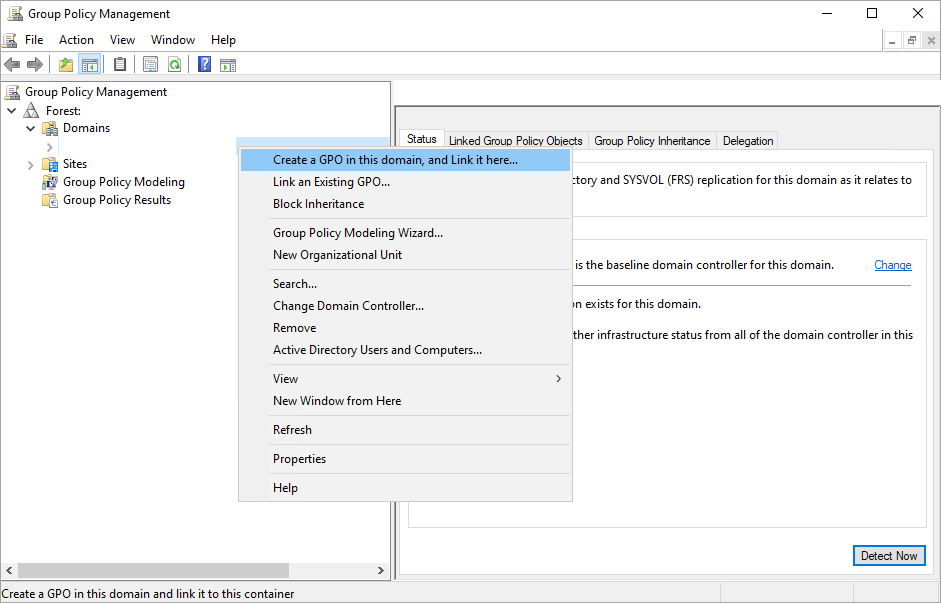Click the Group Policy Results folder icon
Image resolution: width=941 pixels, height=603 pixels.
point(50,200)
